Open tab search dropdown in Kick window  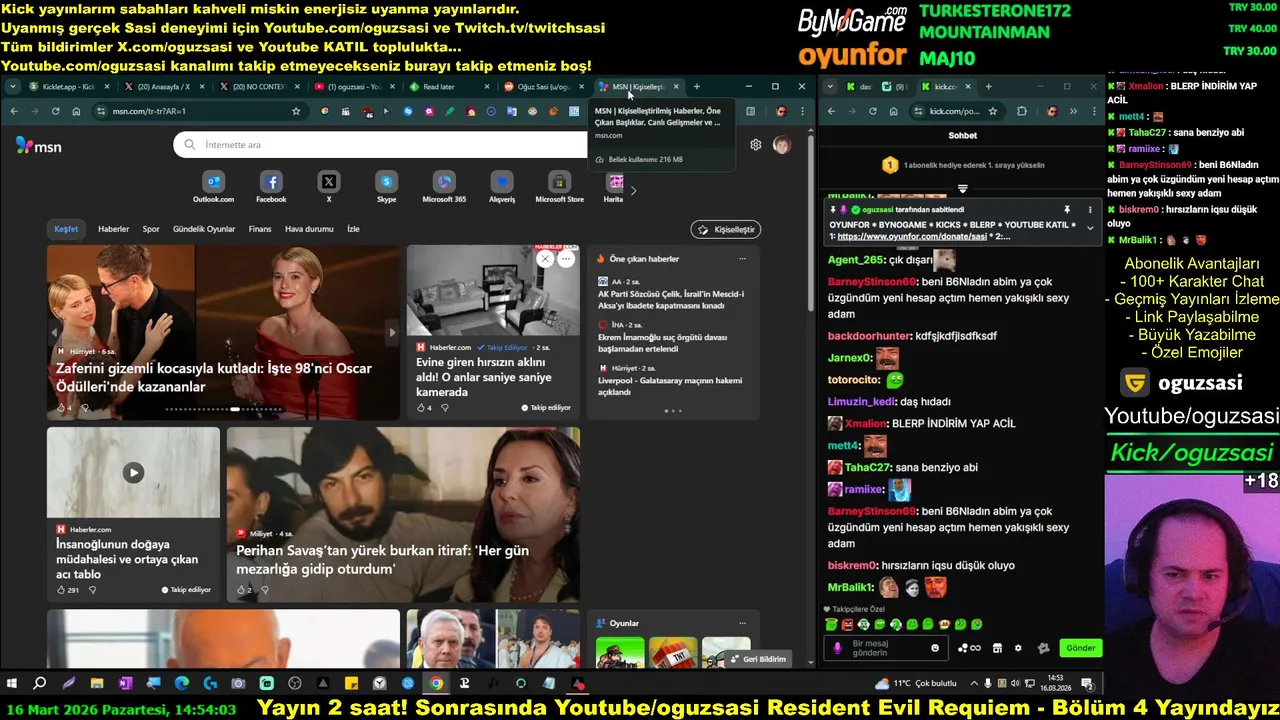tap(830, 87)
